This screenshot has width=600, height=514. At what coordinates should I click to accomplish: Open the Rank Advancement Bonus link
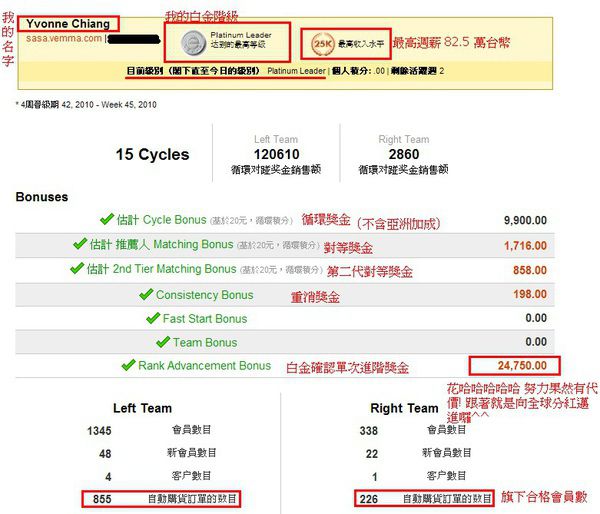[205, 366]
